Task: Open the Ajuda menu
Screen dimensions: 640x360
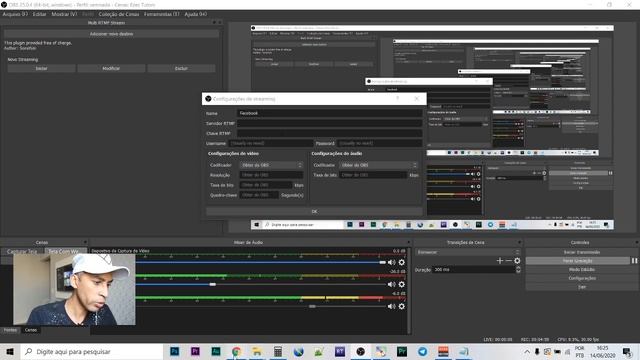Action: click(x=196, y=14)
